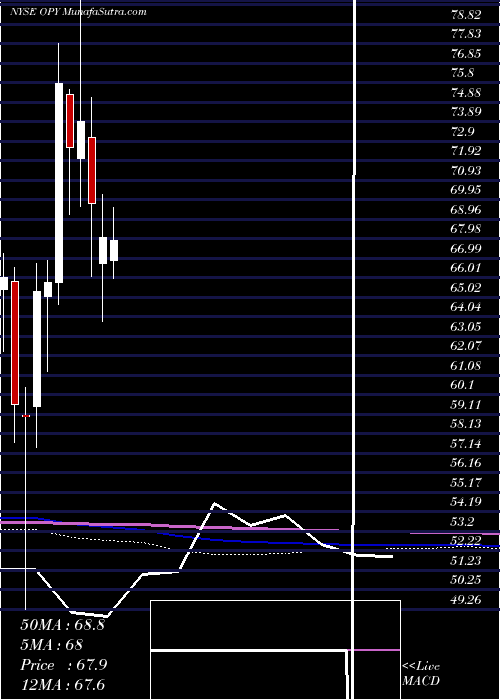
Task: Click the 50.25 price axis label
Action: point(466,580)
